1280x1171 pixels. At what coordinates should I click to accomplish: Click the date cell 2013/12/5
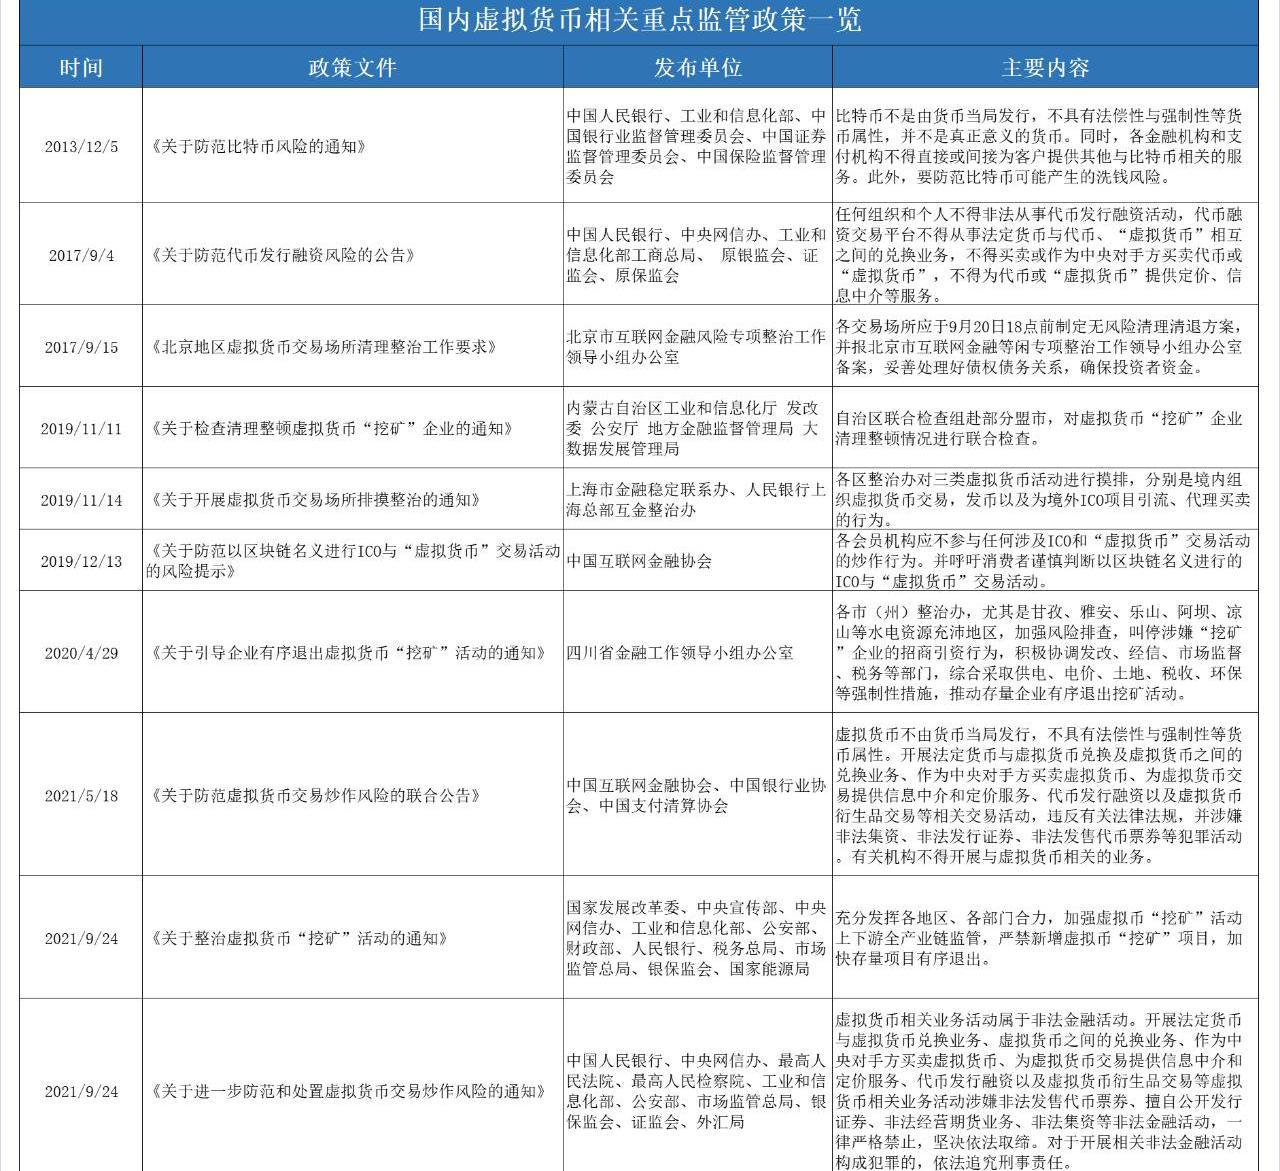[81, 147]
